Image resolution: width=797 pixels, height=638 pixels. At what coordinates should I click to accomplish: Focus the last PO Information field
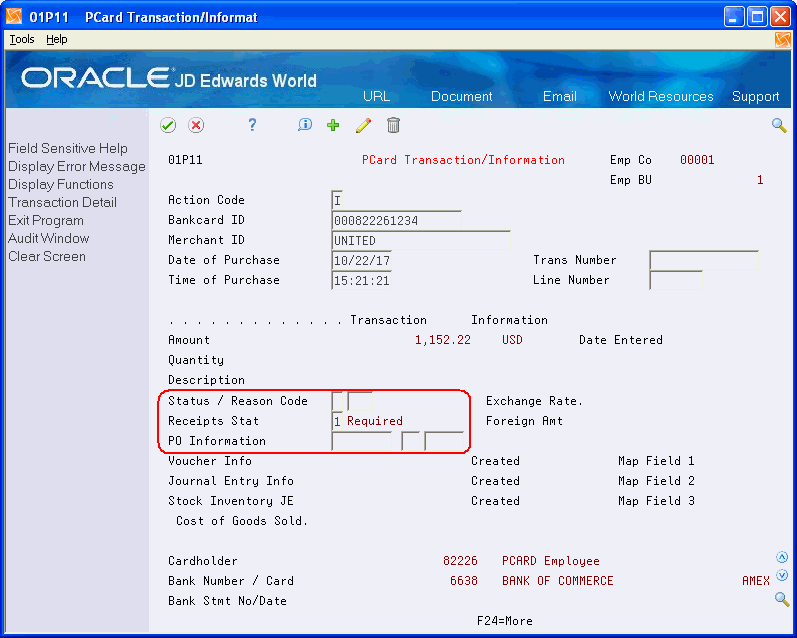pos(444,441)
